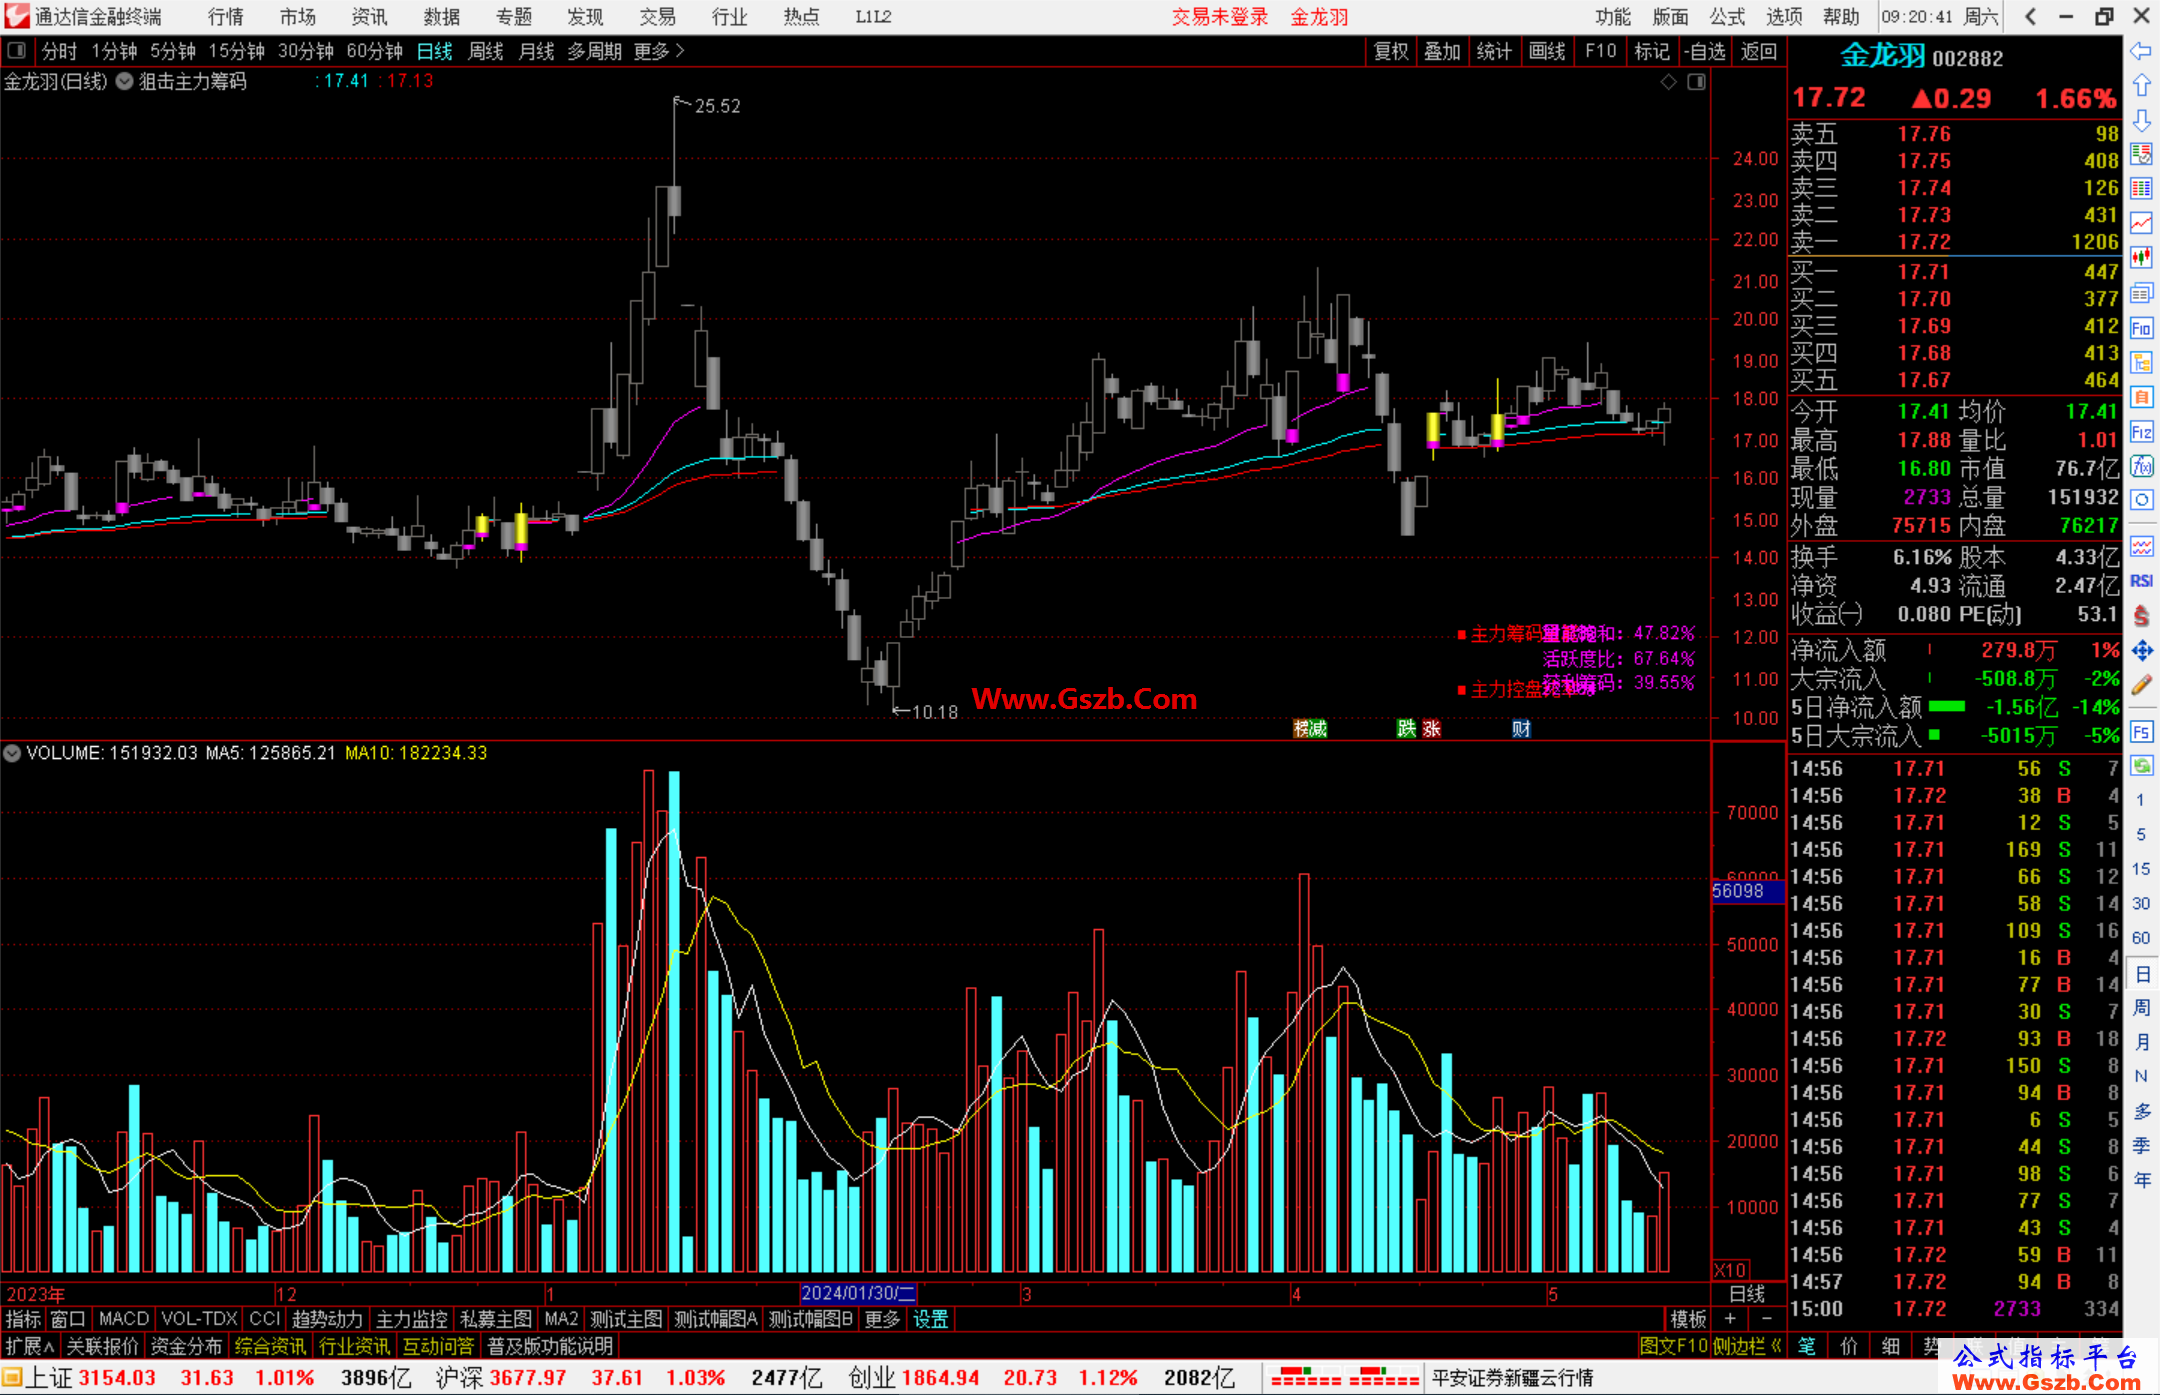This screenshot has height=1395, width=2160.
Task: Click the F5 icon in right sidebar
Action: [x=2141, y=732]
